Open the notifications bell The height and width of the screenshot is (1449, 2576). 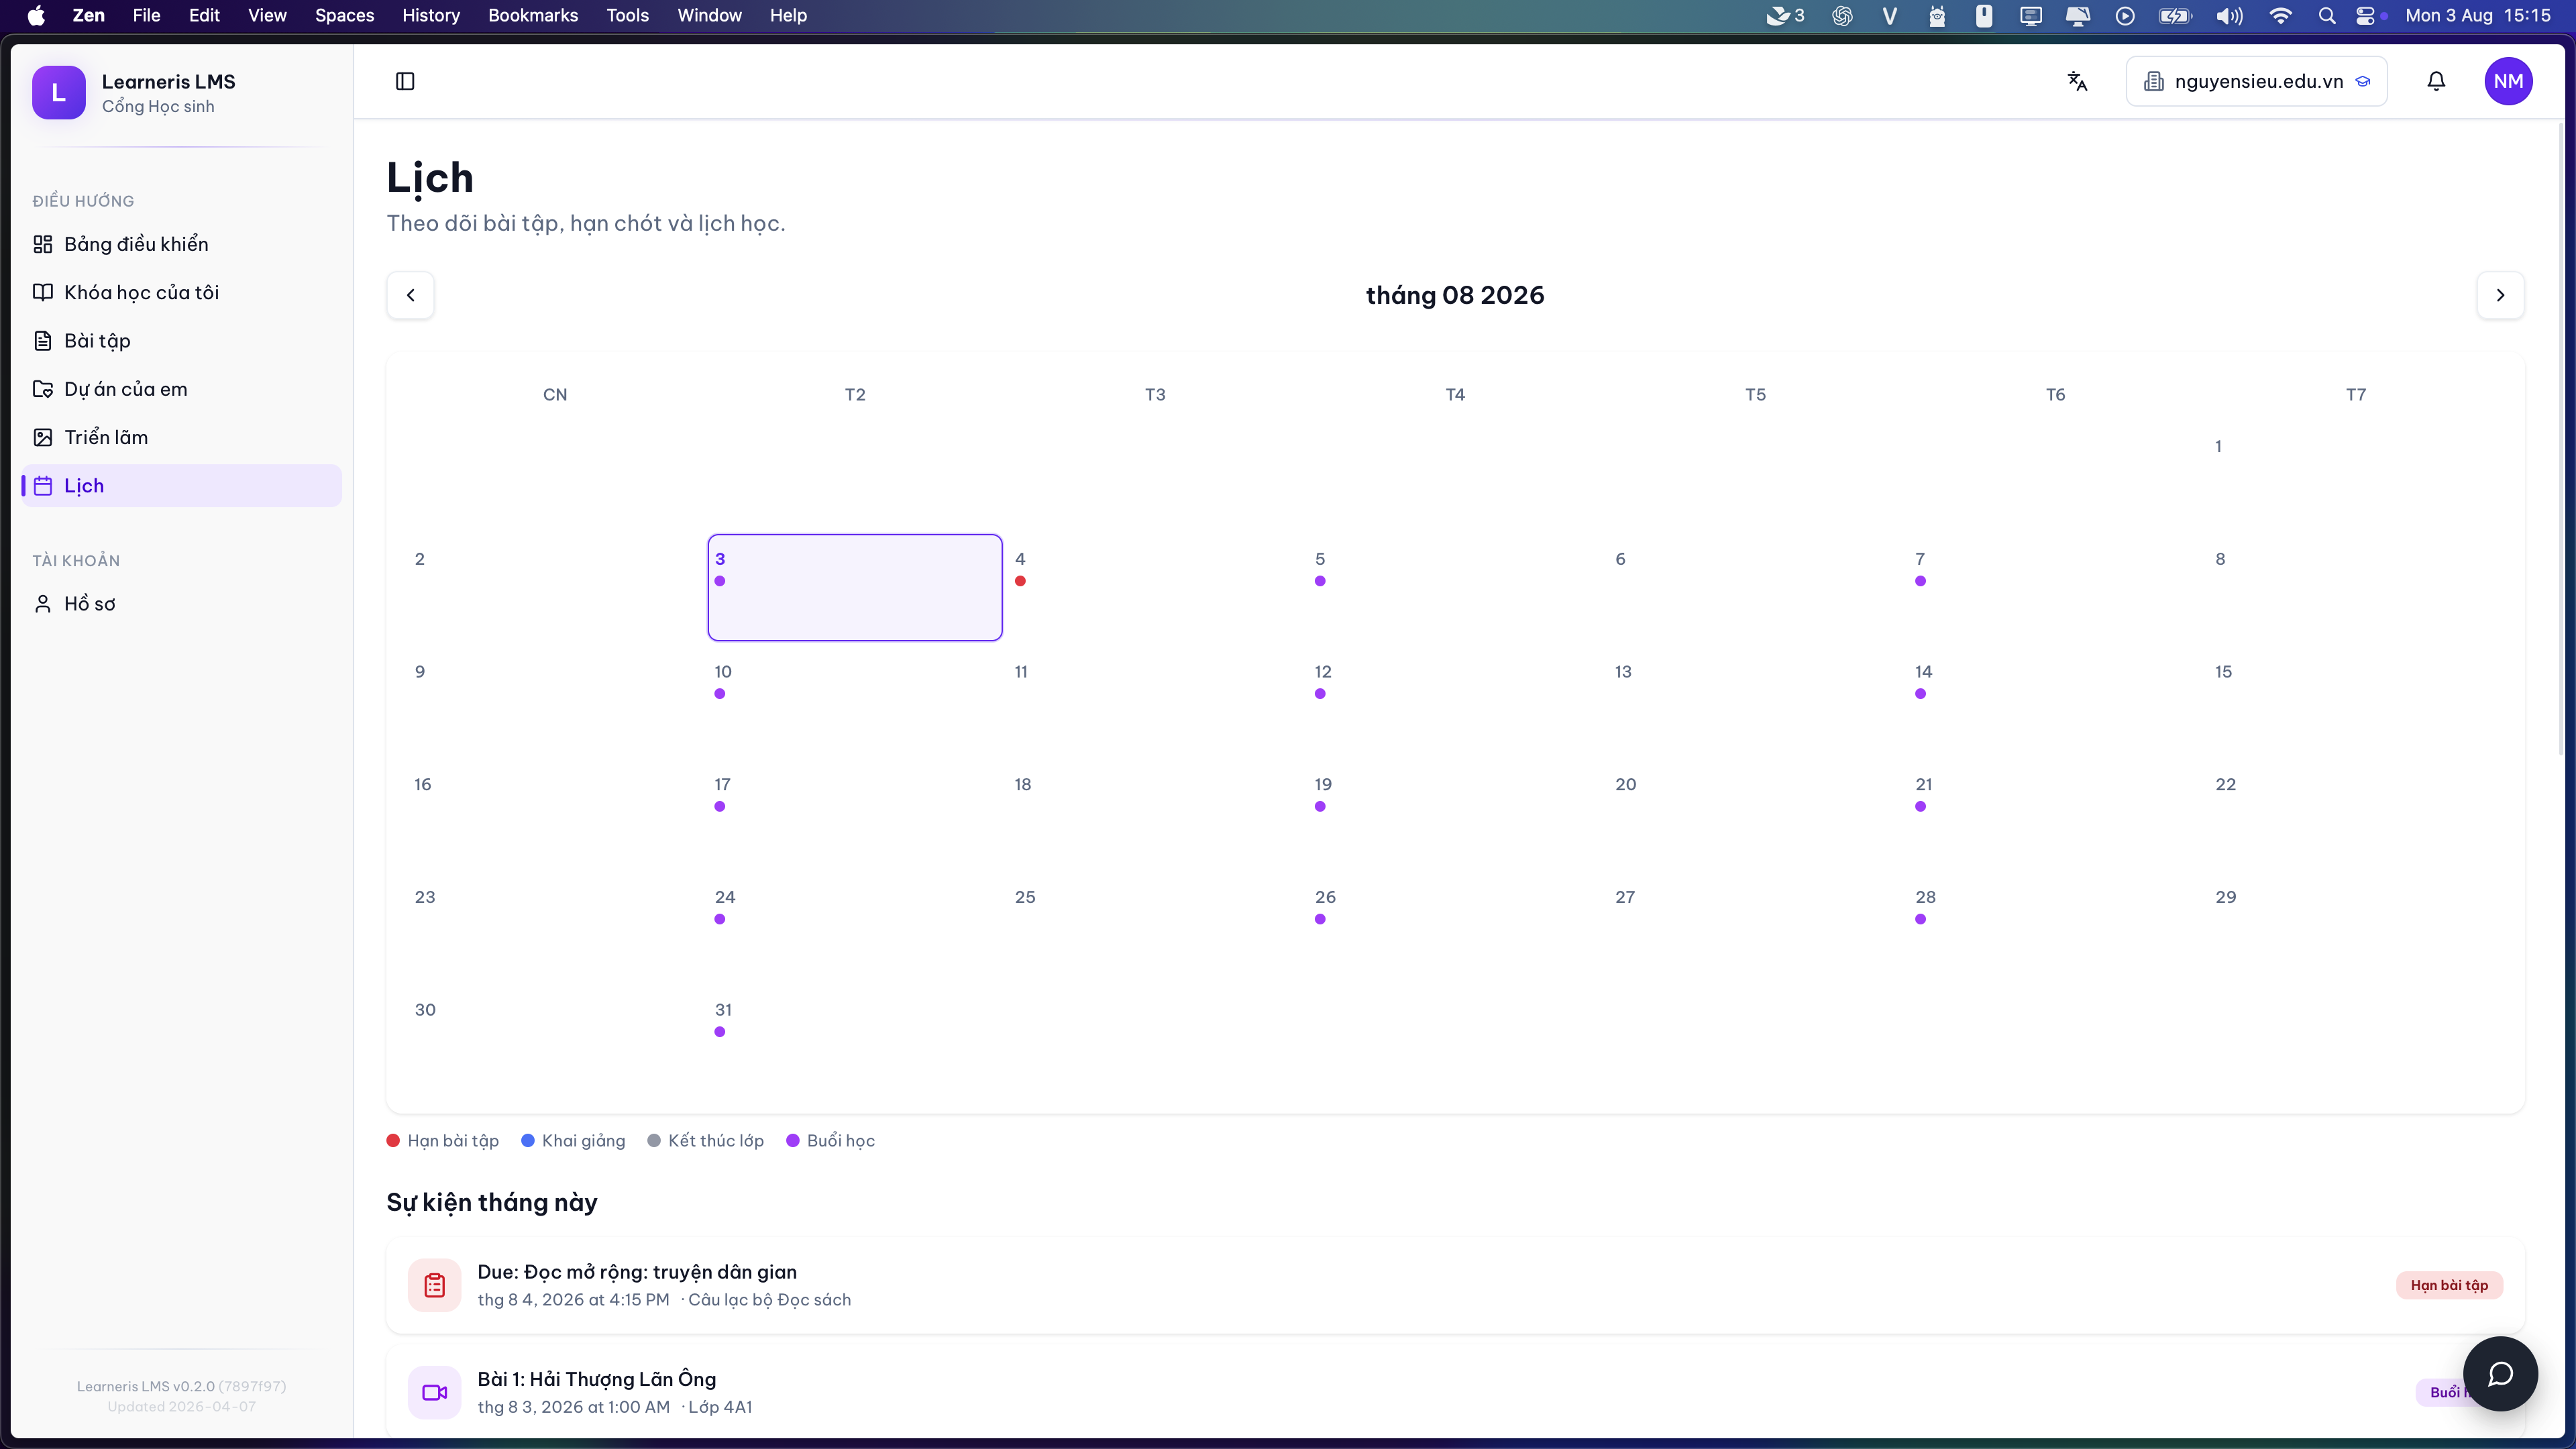click(2436, 81)
